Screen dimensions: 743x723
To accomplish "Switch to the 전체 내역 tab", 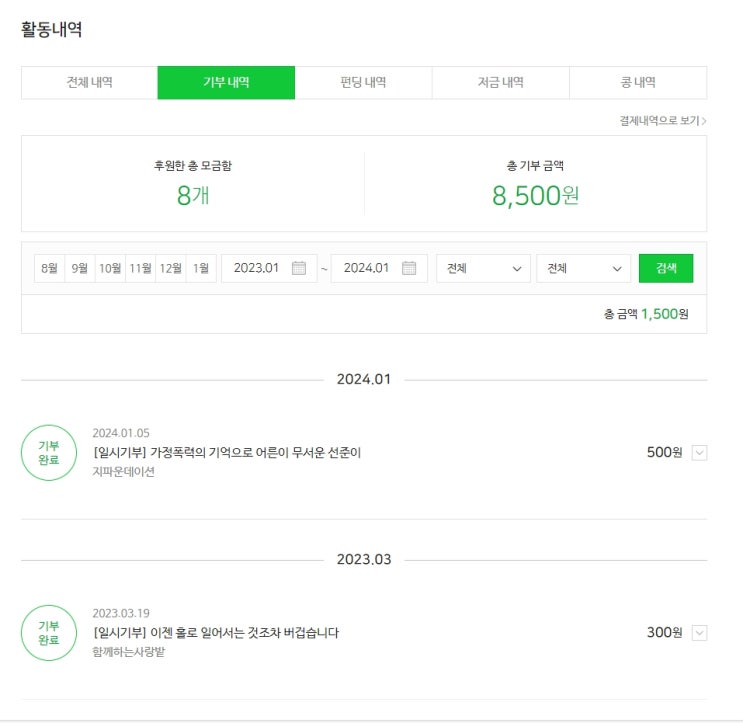I will point(89,83).
